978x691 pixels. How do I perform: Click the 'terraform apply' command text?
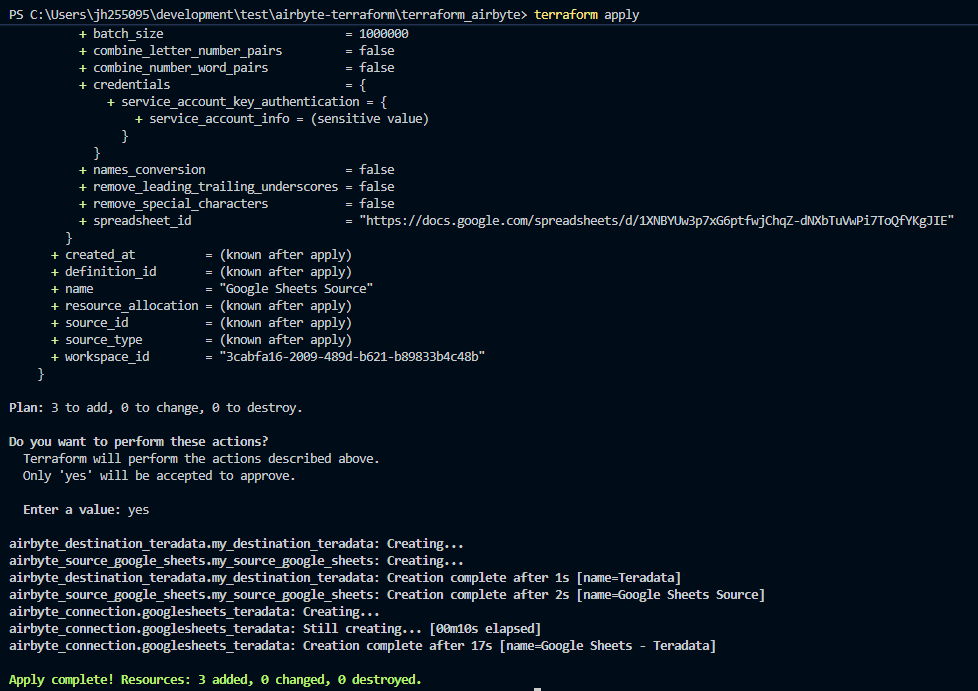[586, 14]
